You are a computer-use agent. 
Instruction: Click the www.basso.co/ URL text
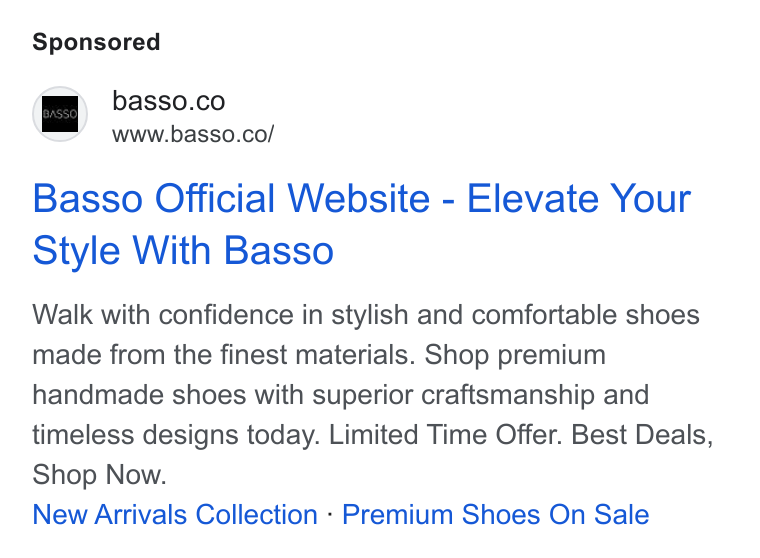(x=193, y=134)
